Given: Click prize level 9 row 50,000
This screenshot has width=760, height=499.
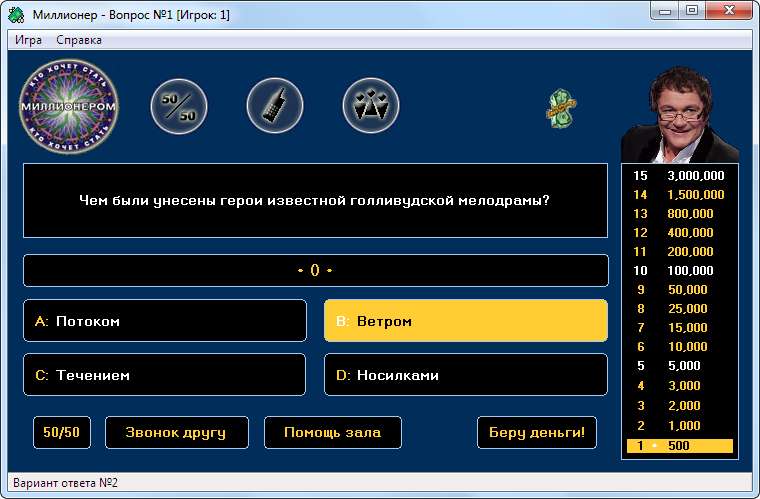Looking at the screenshot, I should tap(680, 290).
